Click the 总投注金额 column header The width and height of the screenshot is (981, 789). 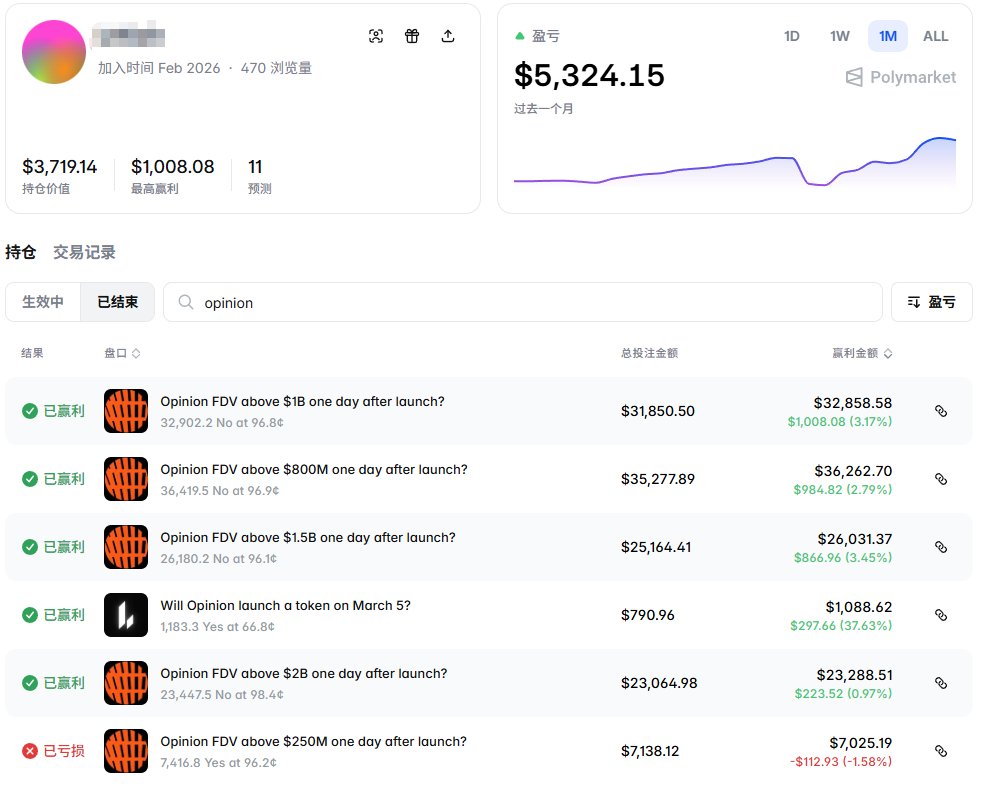[649, 354]
